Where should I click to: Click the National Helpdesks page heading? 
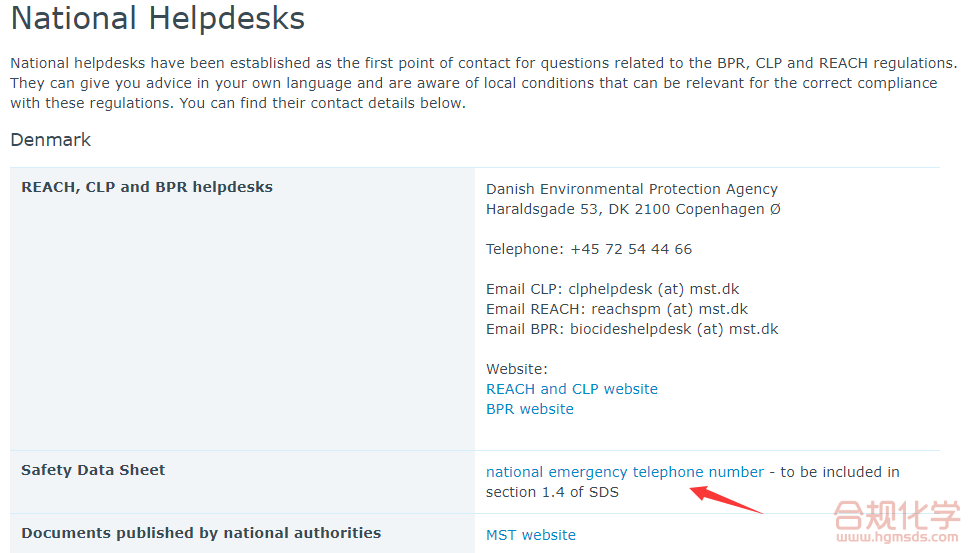tap(157, 19)
